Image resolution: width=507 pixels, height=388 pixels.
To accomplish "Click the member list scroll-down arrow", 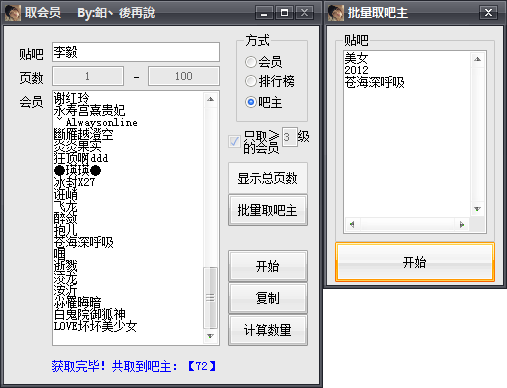I will tap(210, 336).
